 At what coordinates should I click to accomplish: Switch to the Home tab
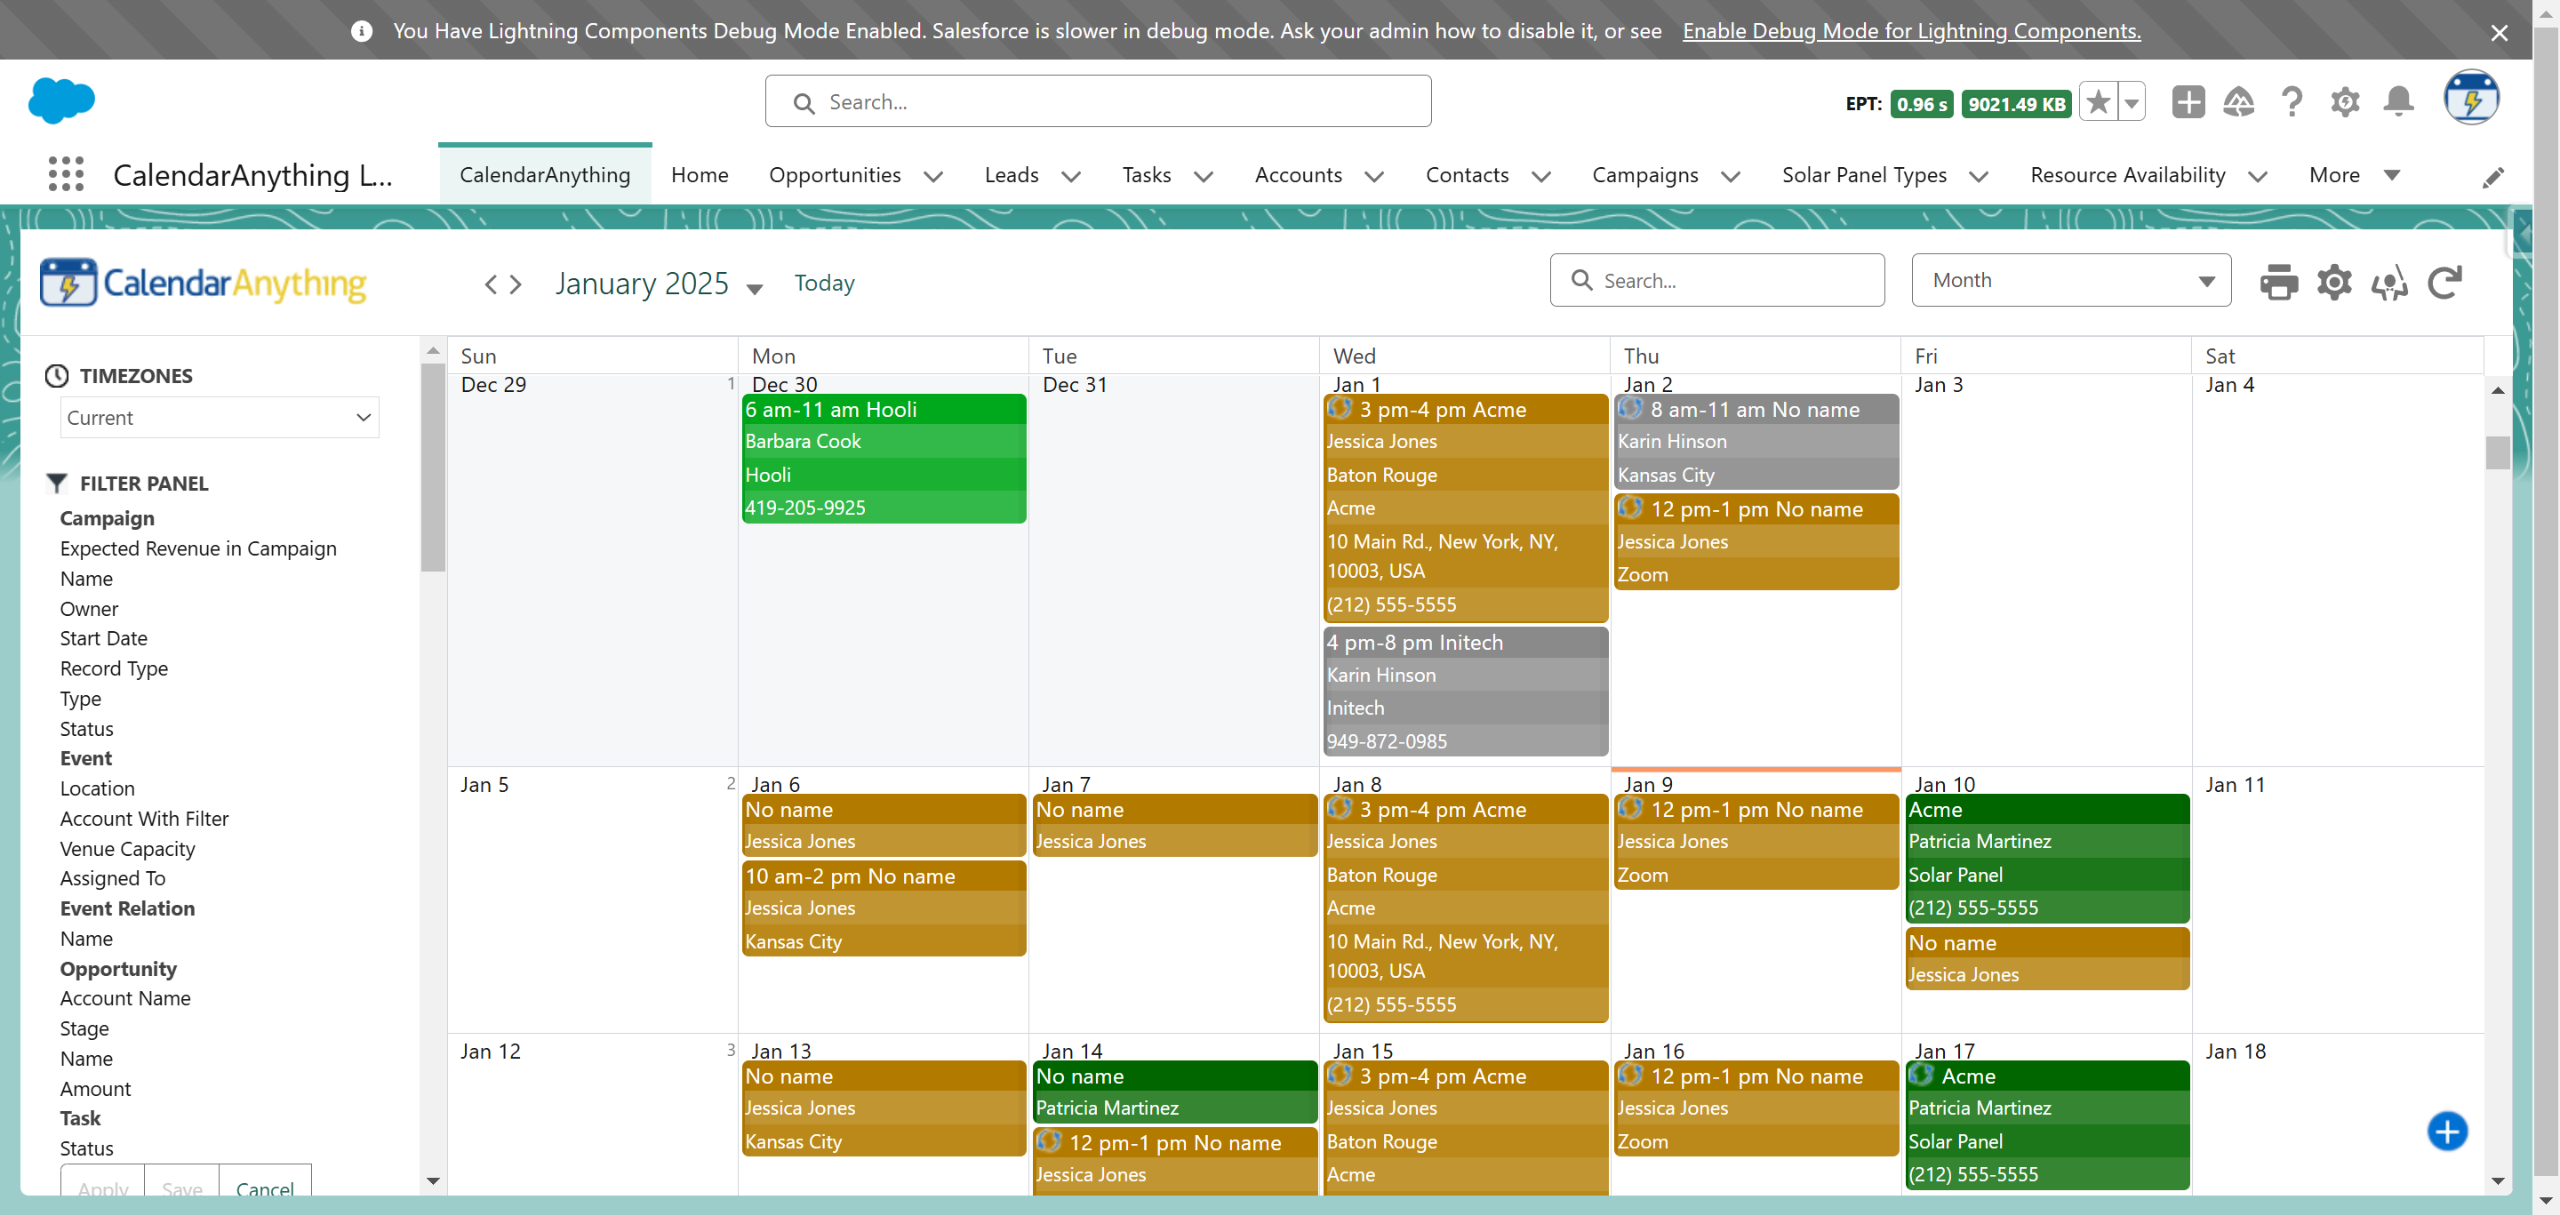click(x=699, y=175)
